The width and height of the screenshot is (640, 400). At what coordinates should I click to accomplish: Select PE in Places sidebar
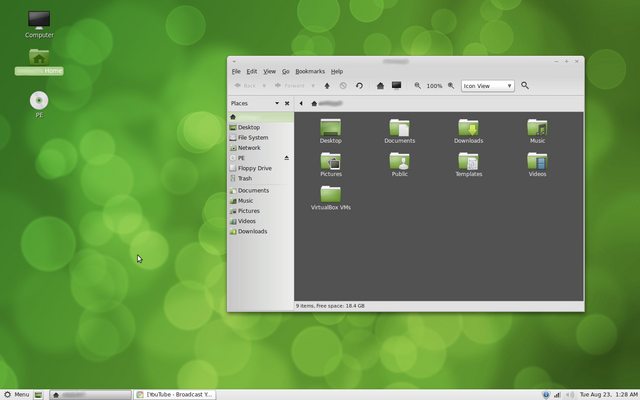point(255,158)
